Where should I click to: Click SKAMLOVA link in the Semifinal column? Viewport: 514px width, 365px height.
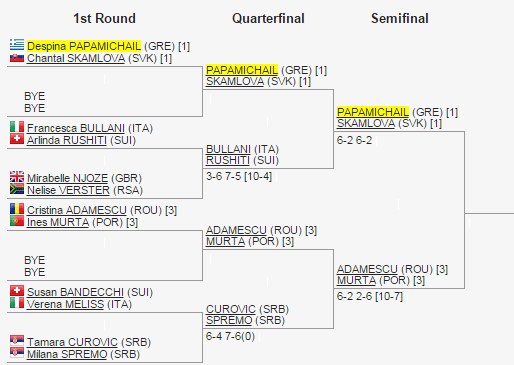[366, 123]
